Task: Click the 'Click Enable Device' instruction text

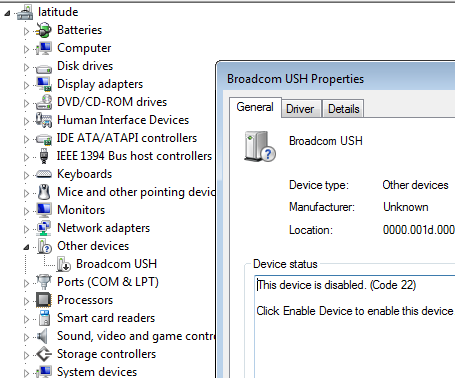Action: pyautogui.click(x=355, y=311)
